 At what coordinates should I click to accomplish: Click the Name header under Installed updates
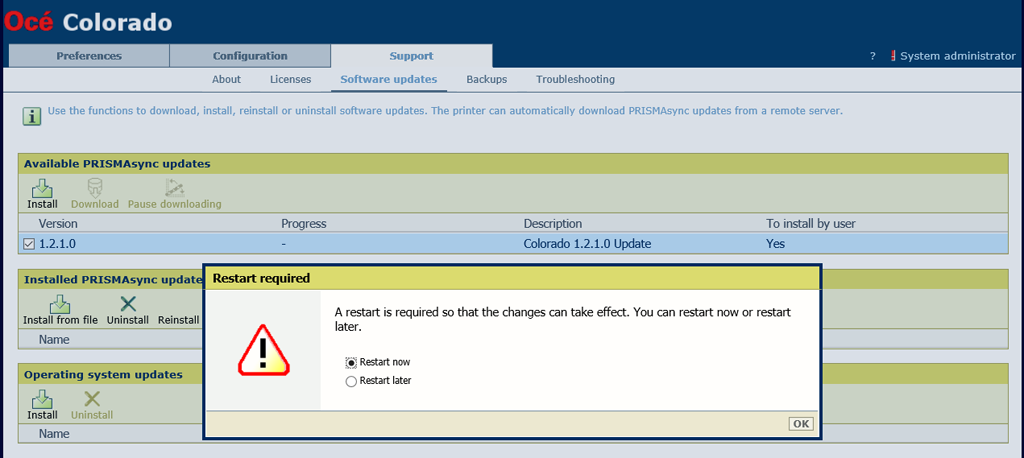pos(54,339)
